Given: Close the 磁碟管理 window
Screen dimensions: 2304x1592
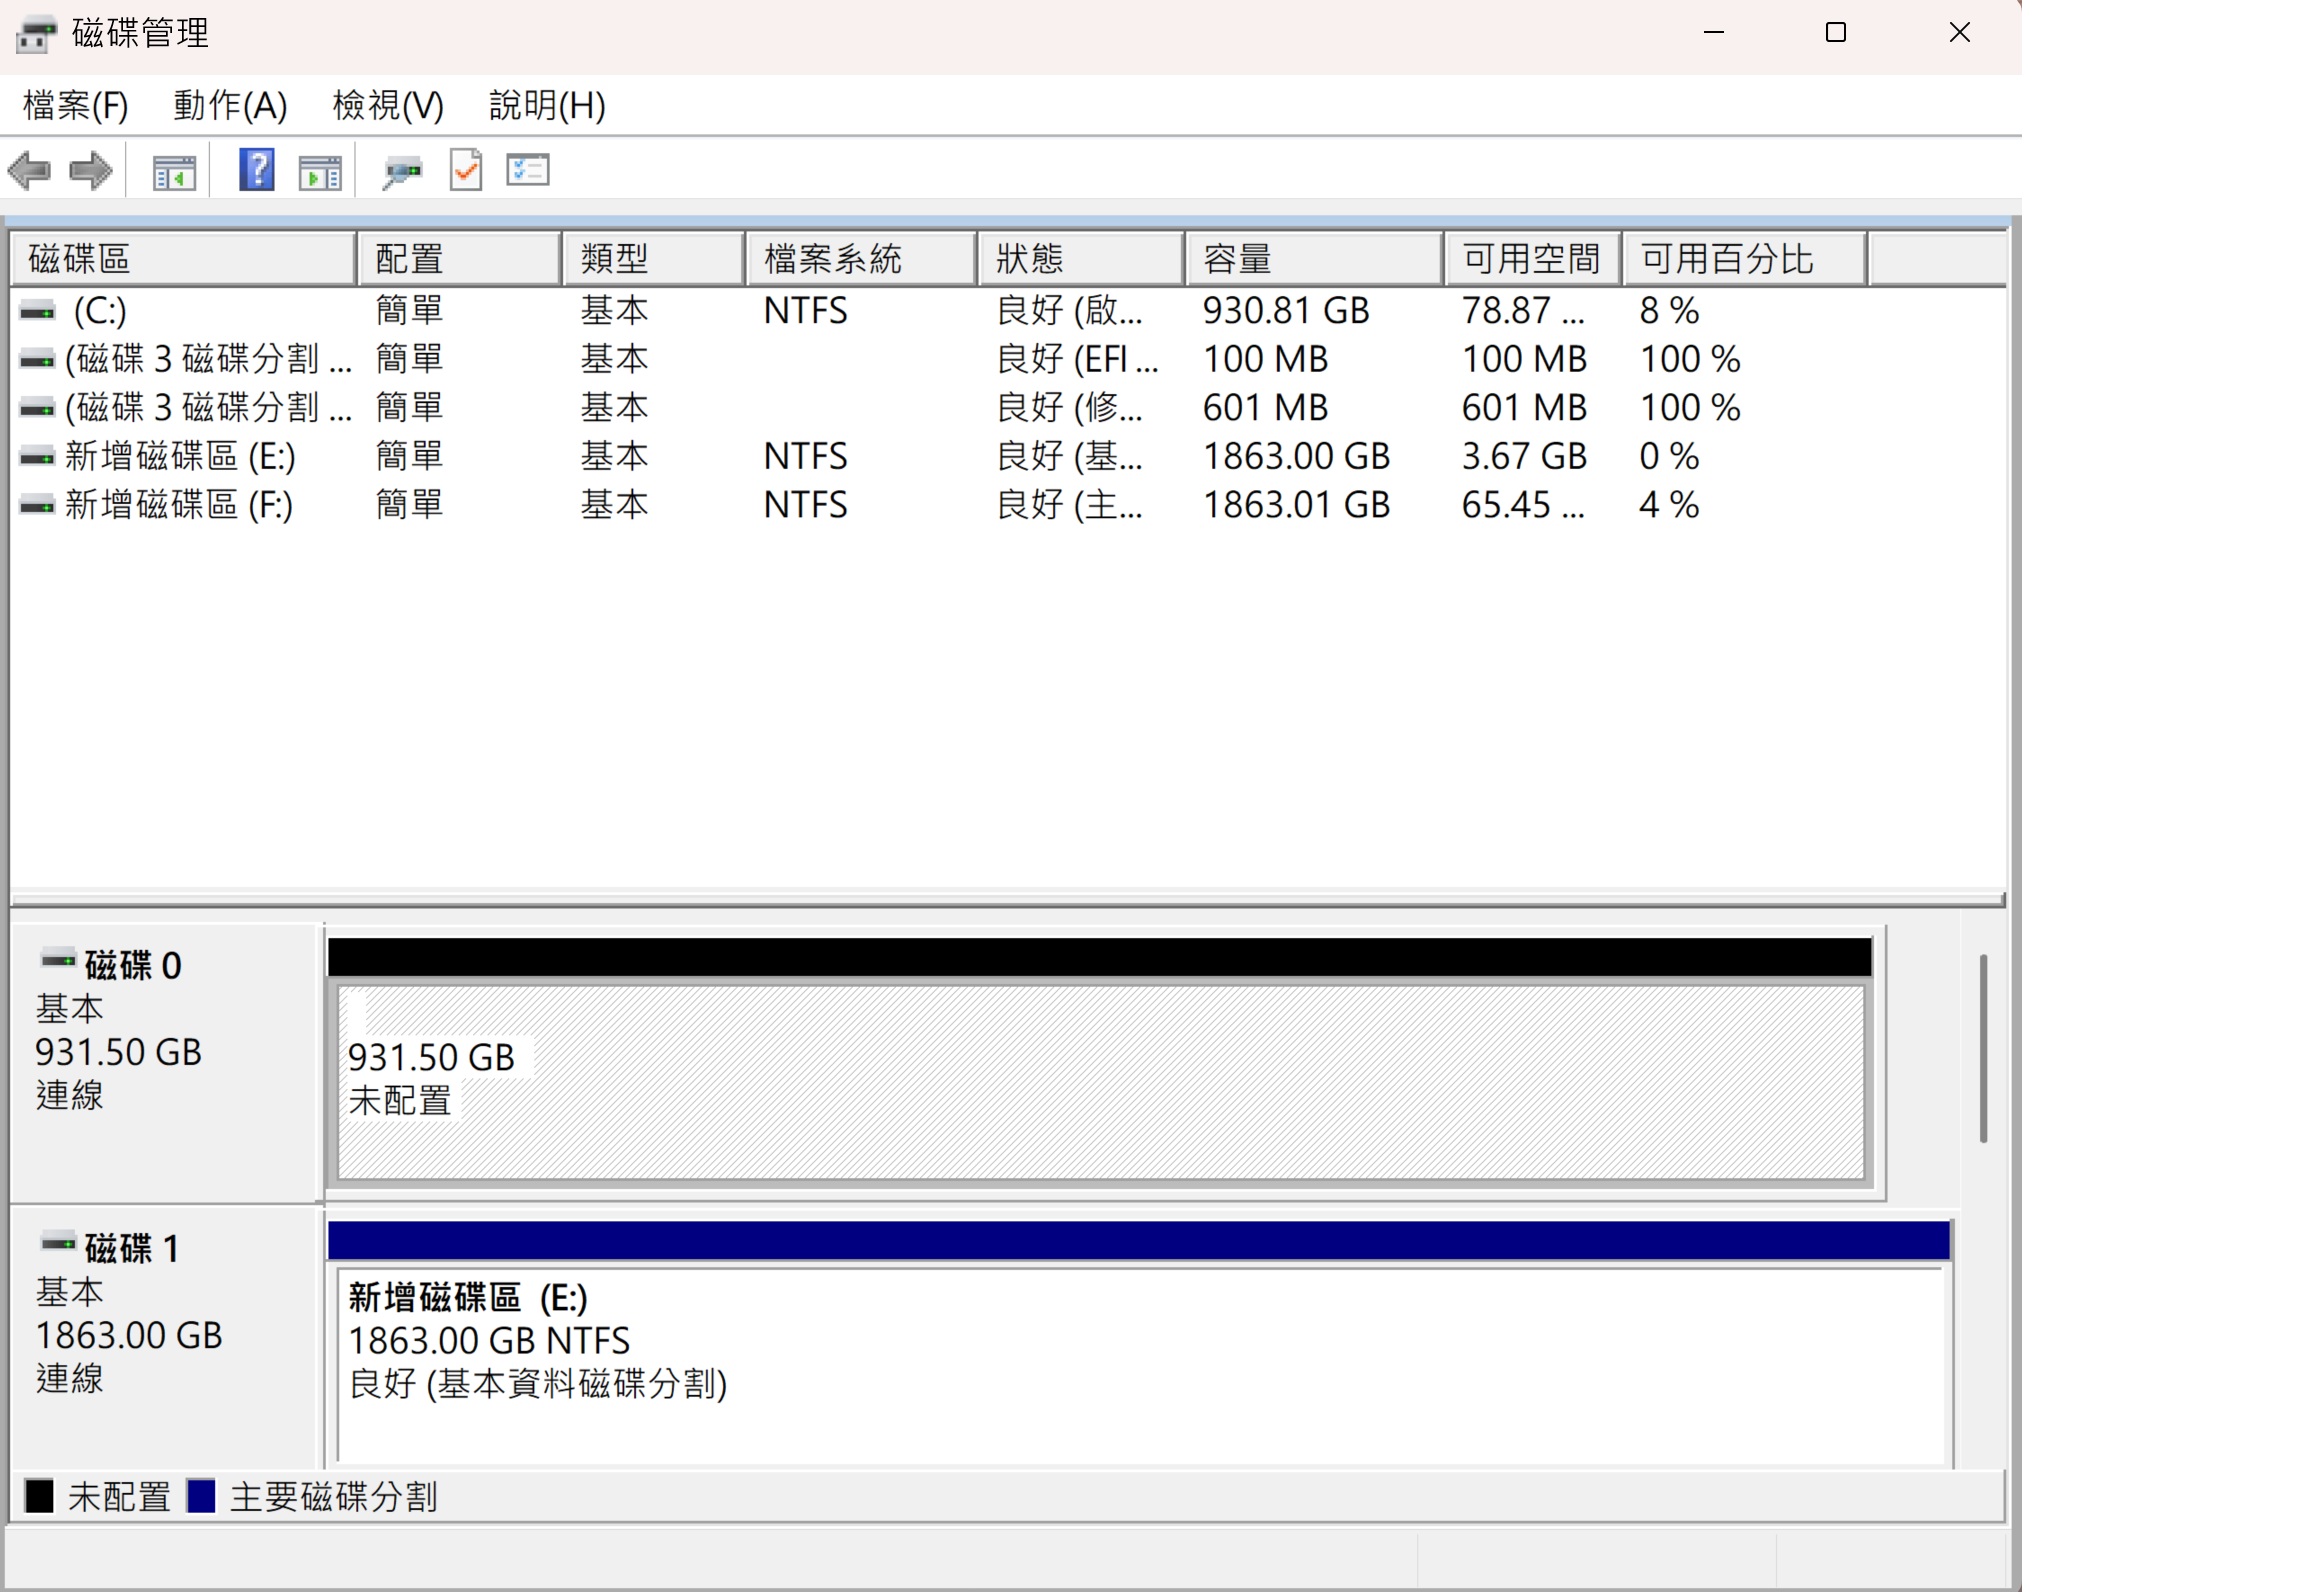Looking at the screenshot, I should click(1960, 33).
